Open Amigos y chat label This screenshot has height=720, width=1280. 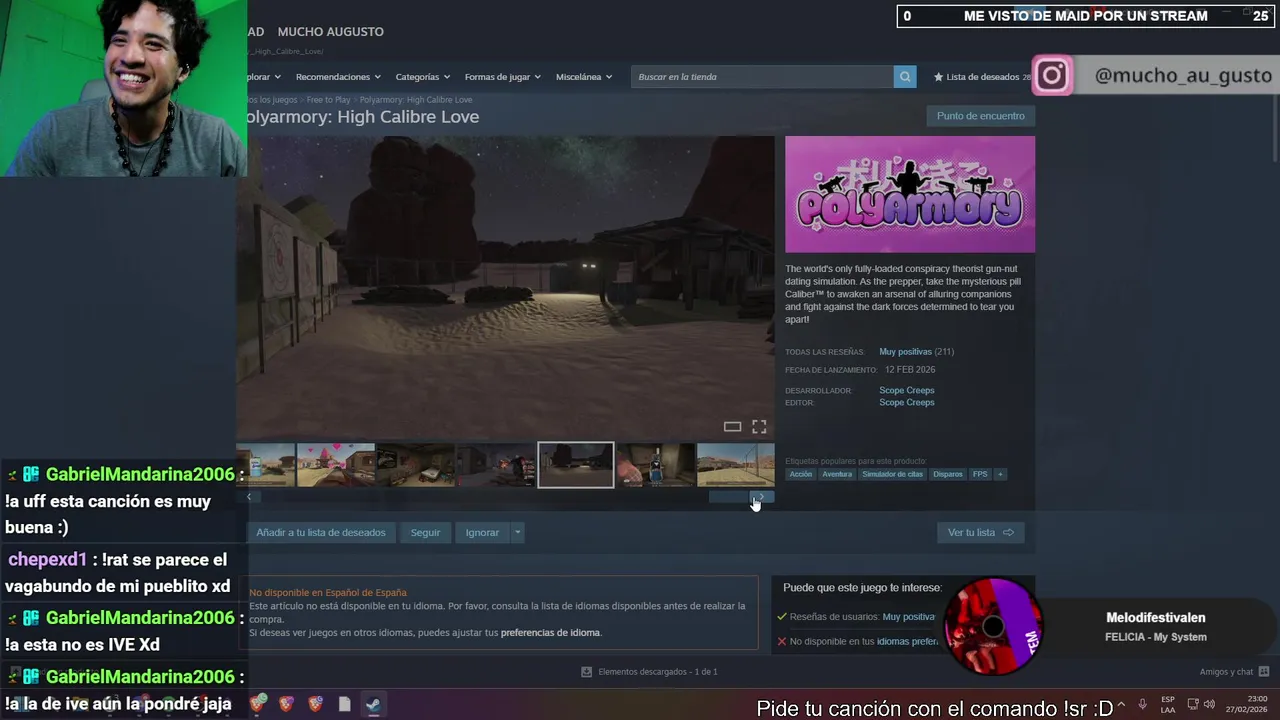tap(1226, 672)
